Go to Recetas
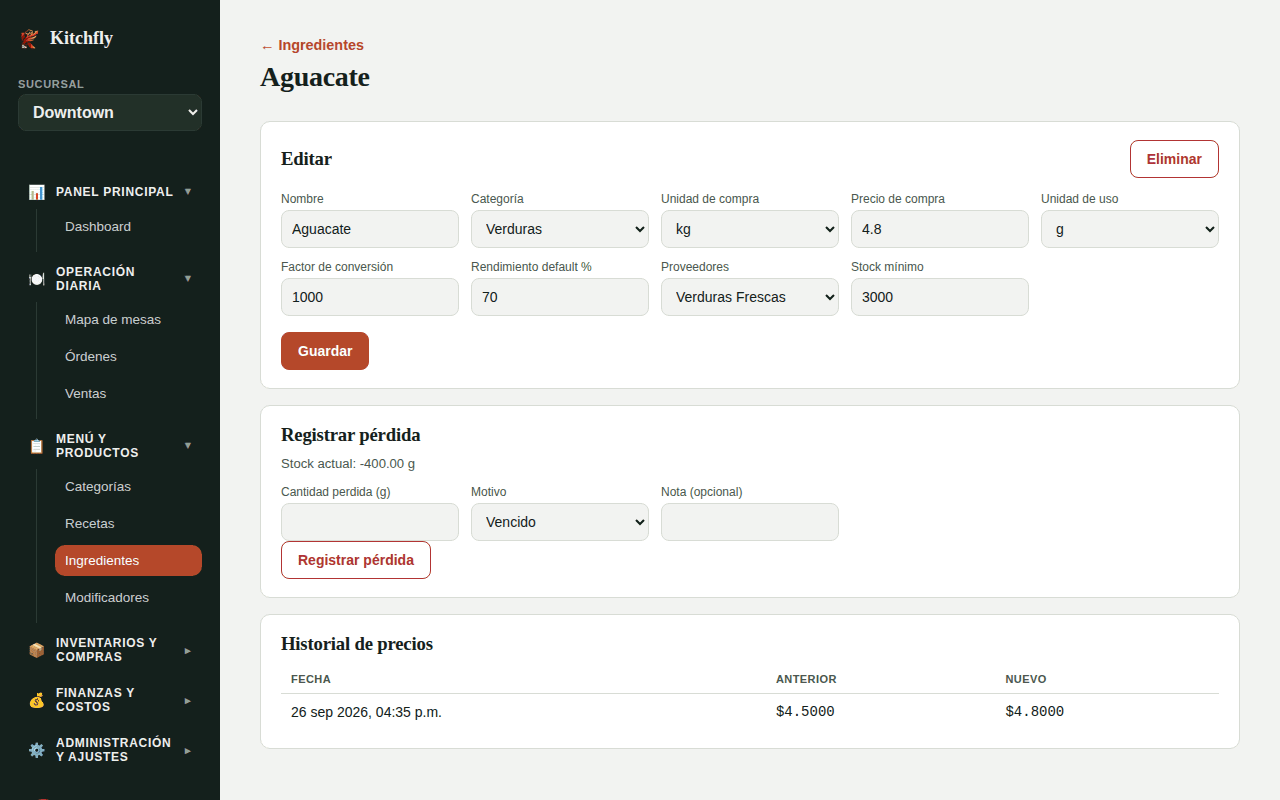Screen dimensions: 1280x800 pyautogui.click(x=128, y=524)
